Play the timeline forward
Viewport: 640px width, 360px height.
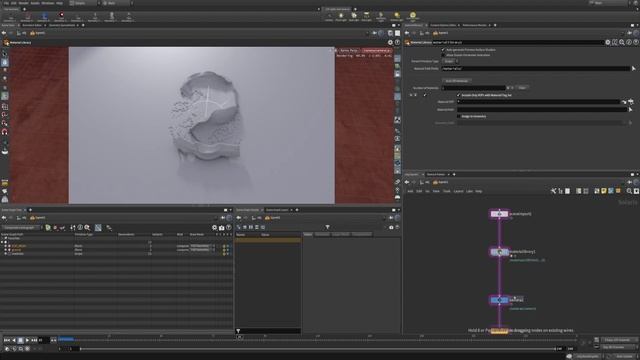click(27, 340)
